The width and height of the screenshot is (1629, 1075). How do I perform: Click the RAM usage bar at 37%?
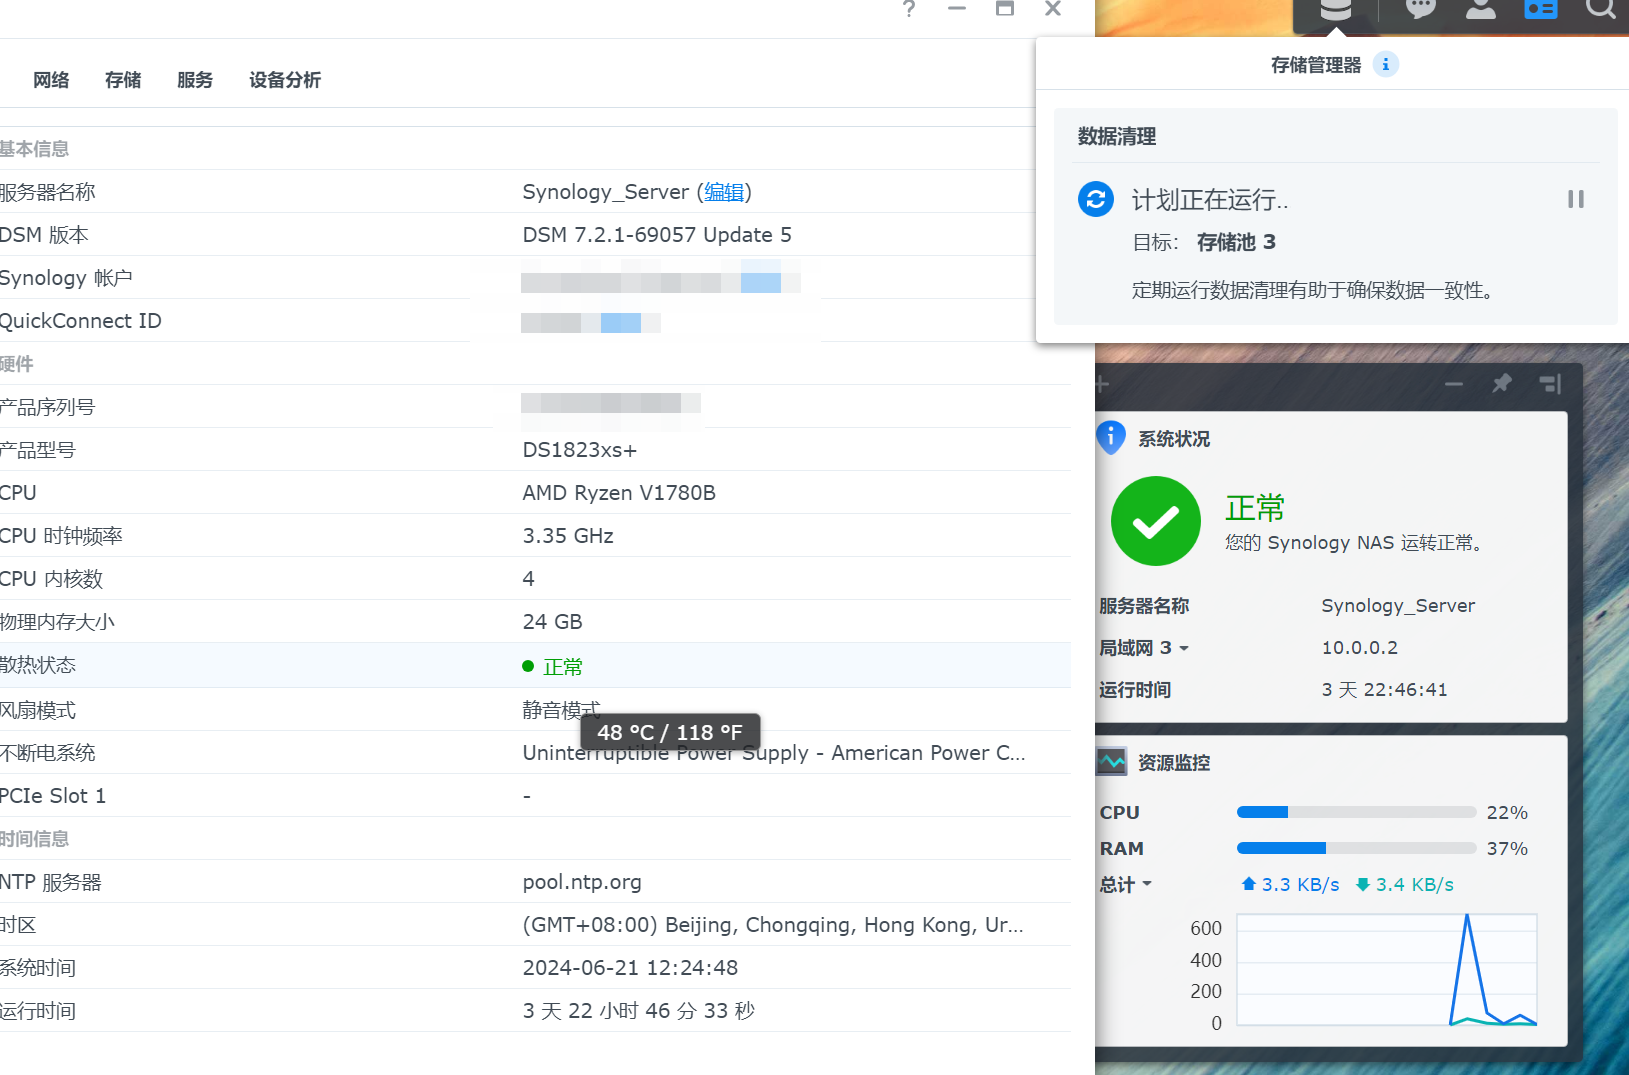1356,848
